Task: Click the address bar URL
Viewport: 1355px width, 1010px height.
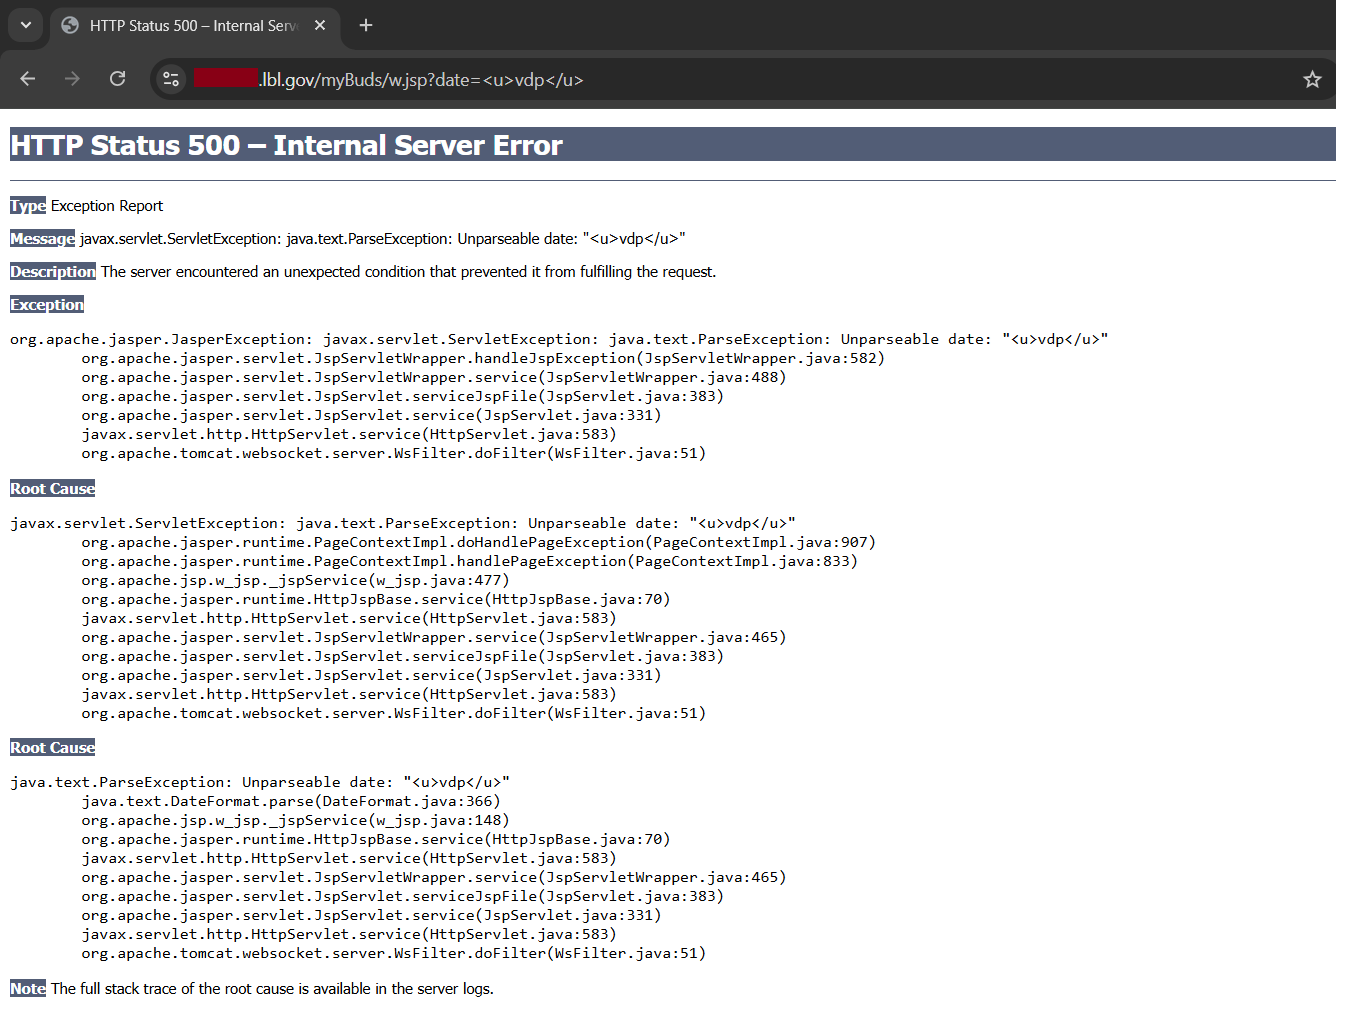Action: (x=400, y=79)
